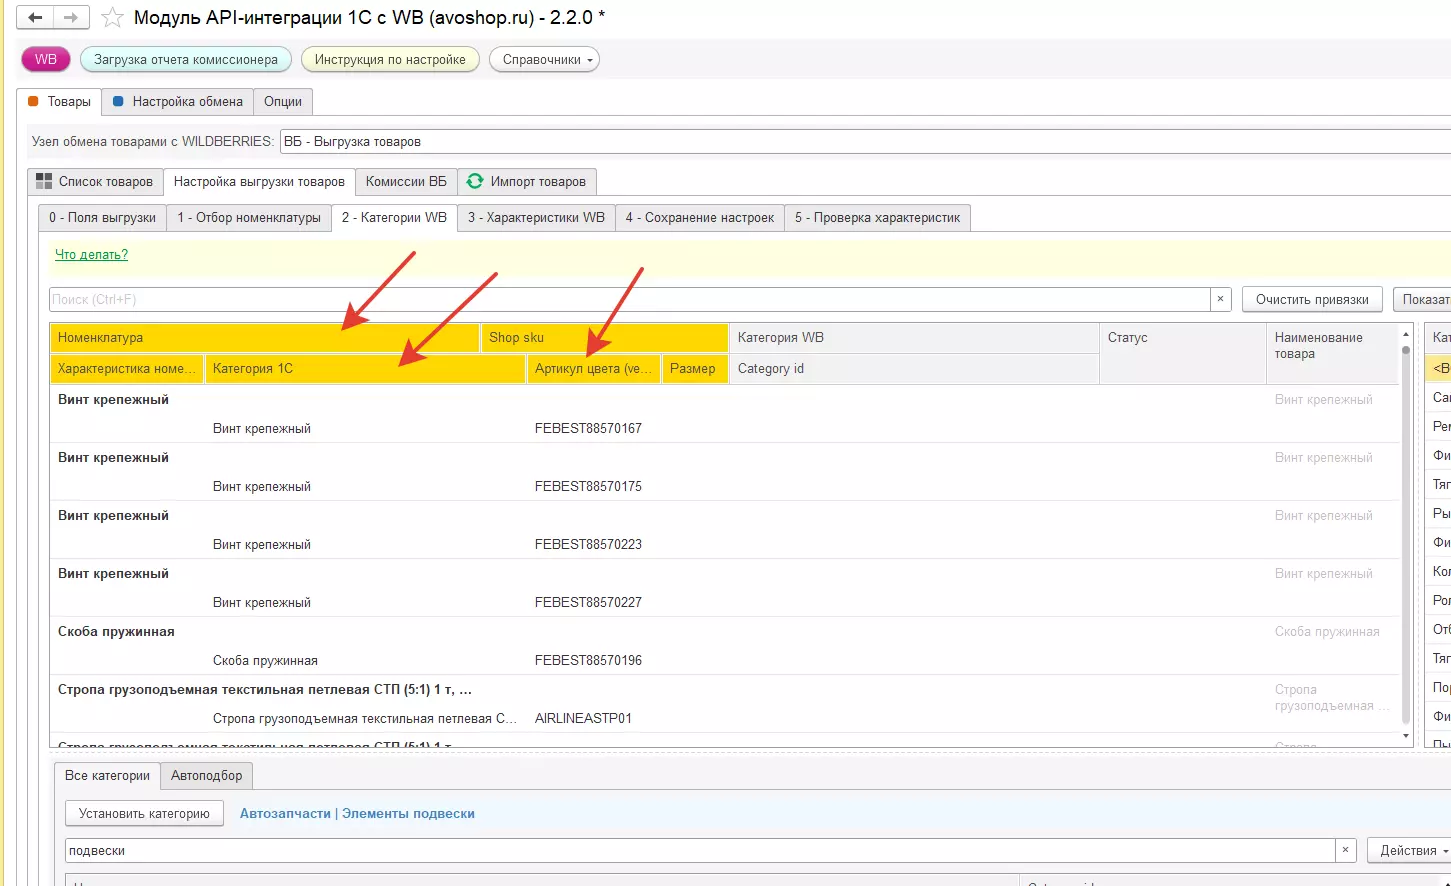This screenshot has width=1451, height=886.
Task: Open Инструкция по настройке
Action: 390,59
